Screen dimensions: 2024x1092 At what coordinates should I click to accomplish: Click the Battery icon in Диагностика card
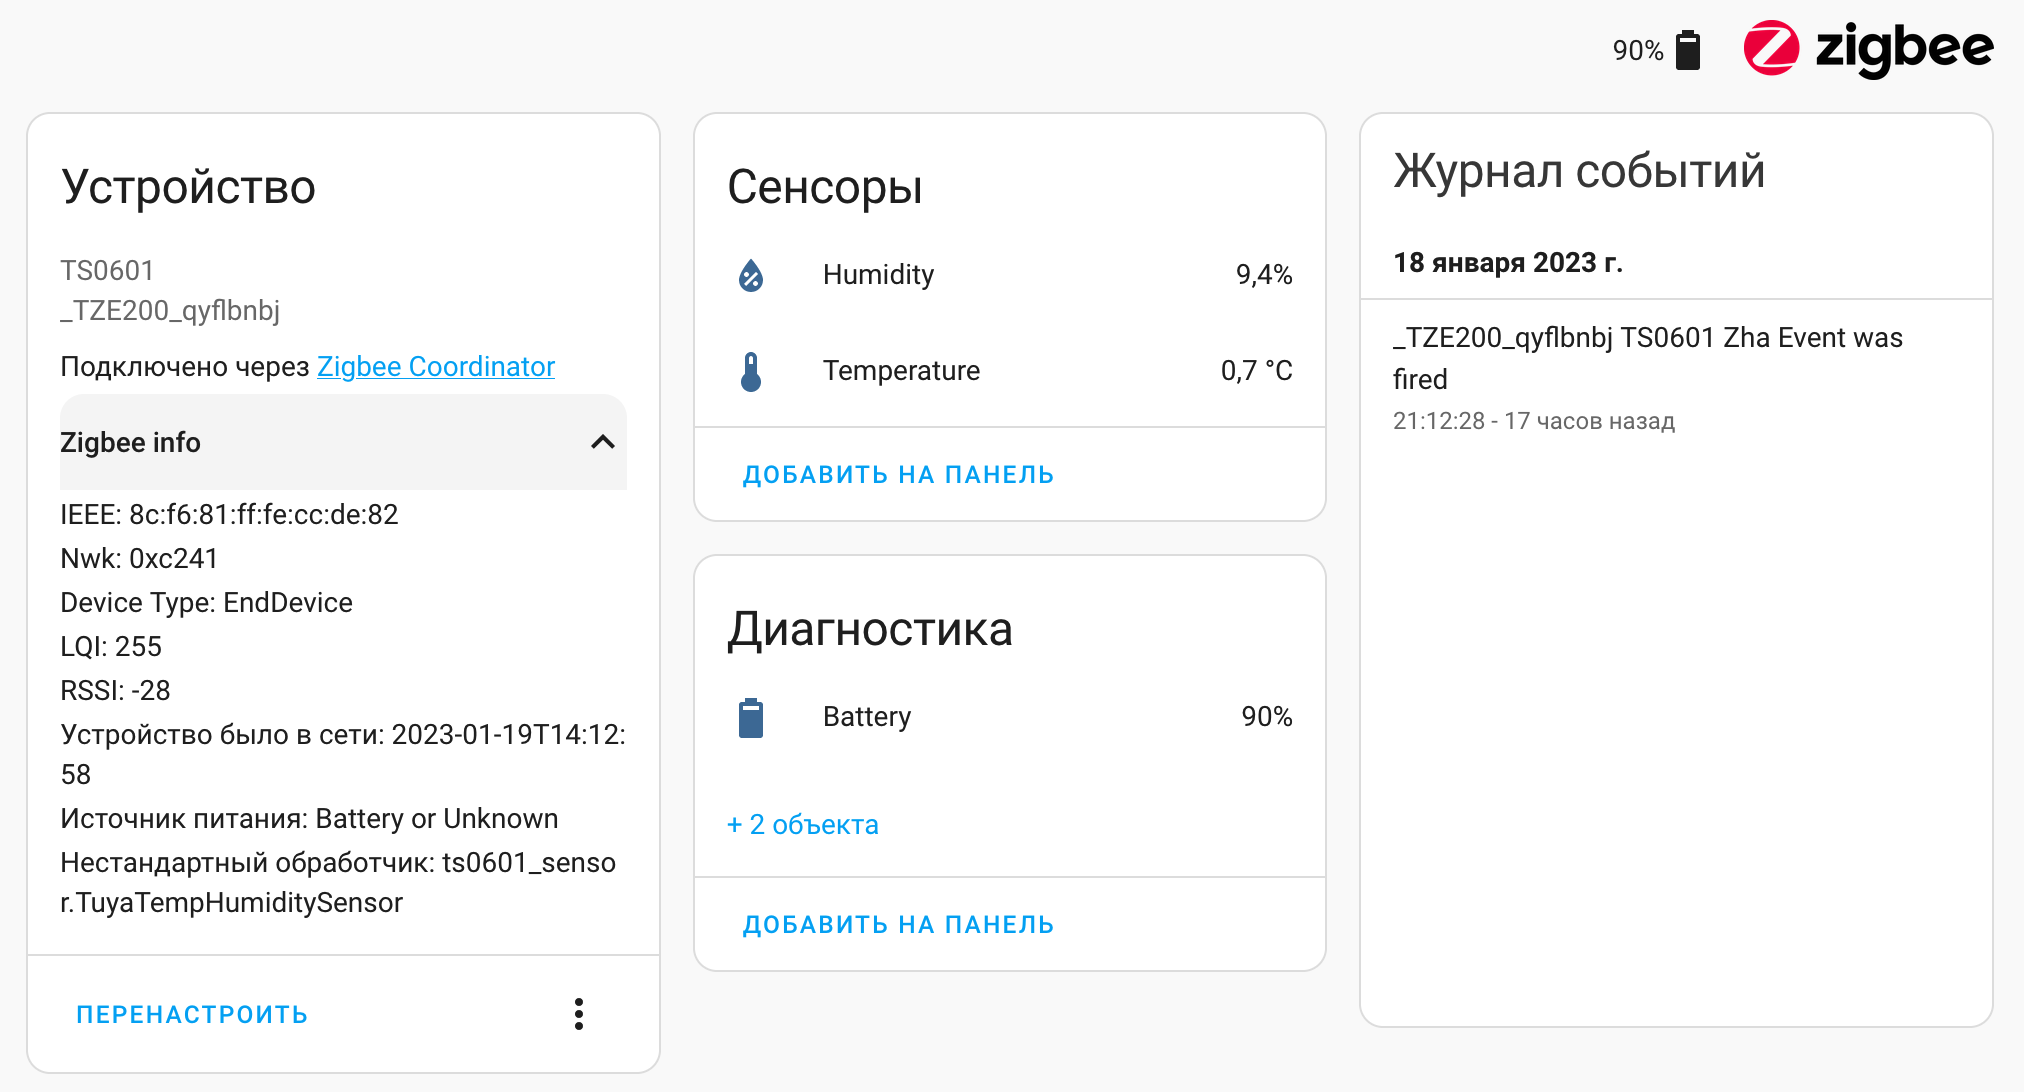[749, 717]
